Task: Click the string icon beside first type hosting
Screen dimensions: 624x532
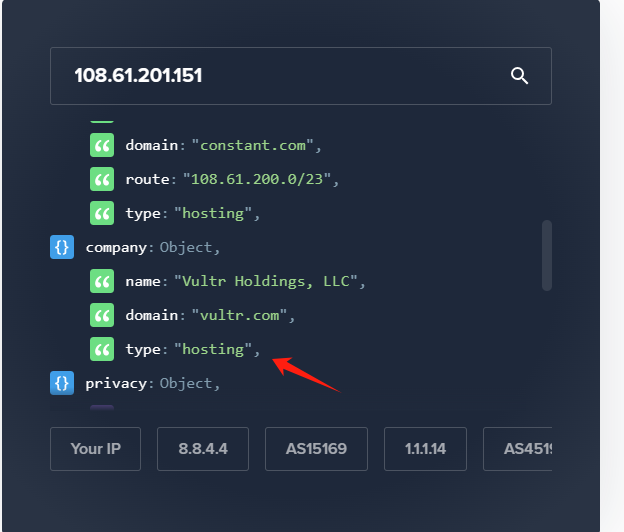Action: pyautogui.click(x=102, y=213)
